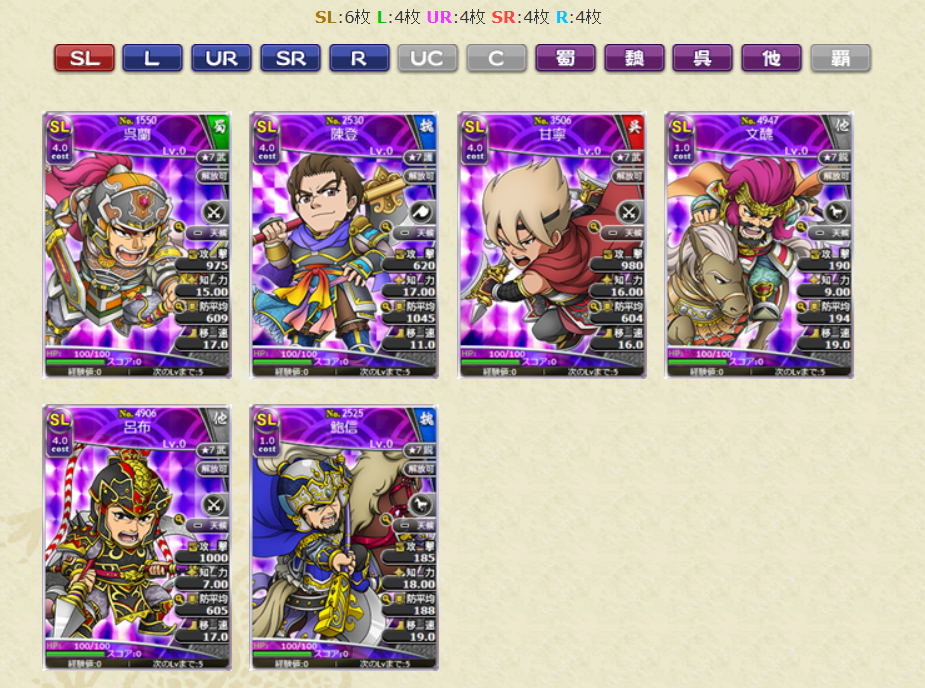The image size is (925, 688).
Task: Filter cards by 魏 faction
Action: tap(634, 58)
